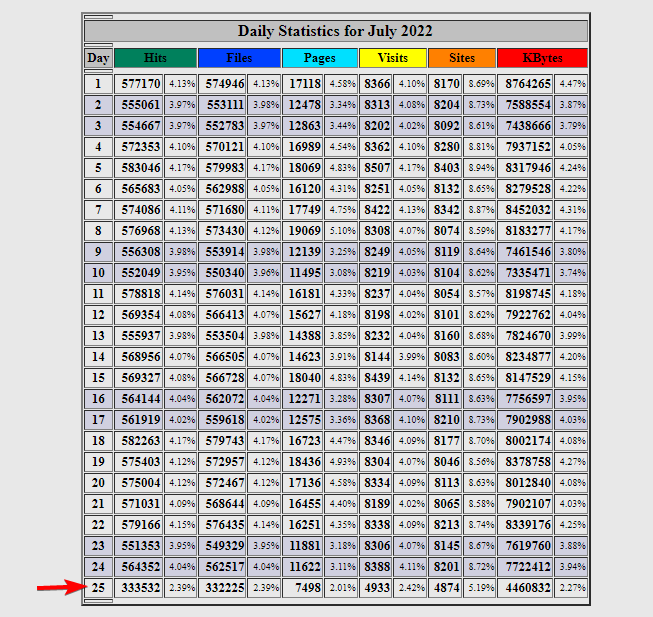Click hits value 551353 for day 23

pos(139,545)
